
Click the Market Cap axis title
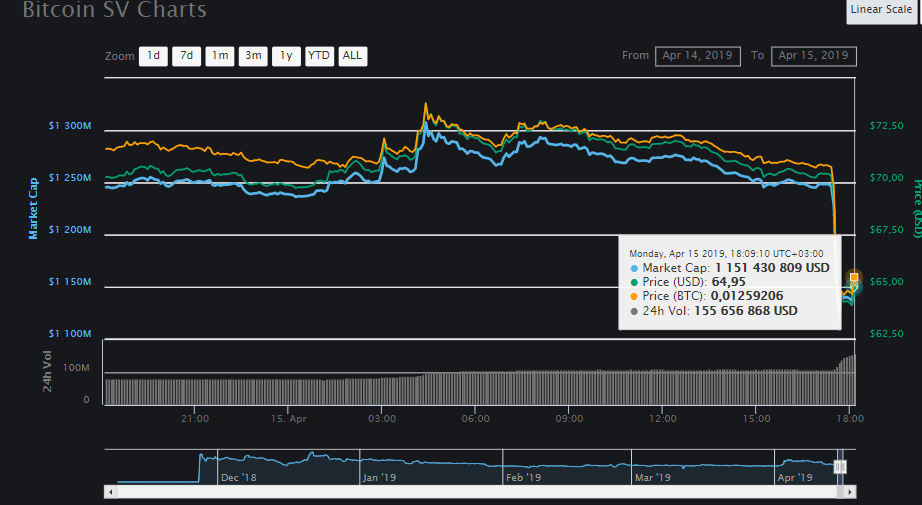33,209
